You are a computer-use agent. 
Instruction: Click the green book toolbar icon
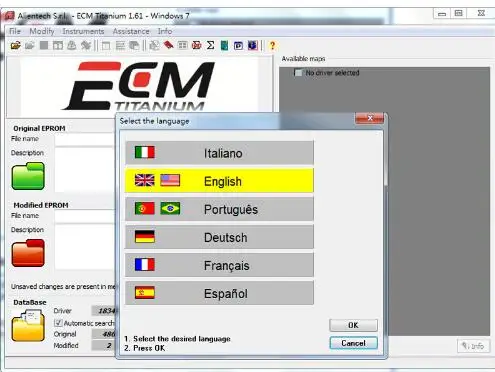[224, 45]
